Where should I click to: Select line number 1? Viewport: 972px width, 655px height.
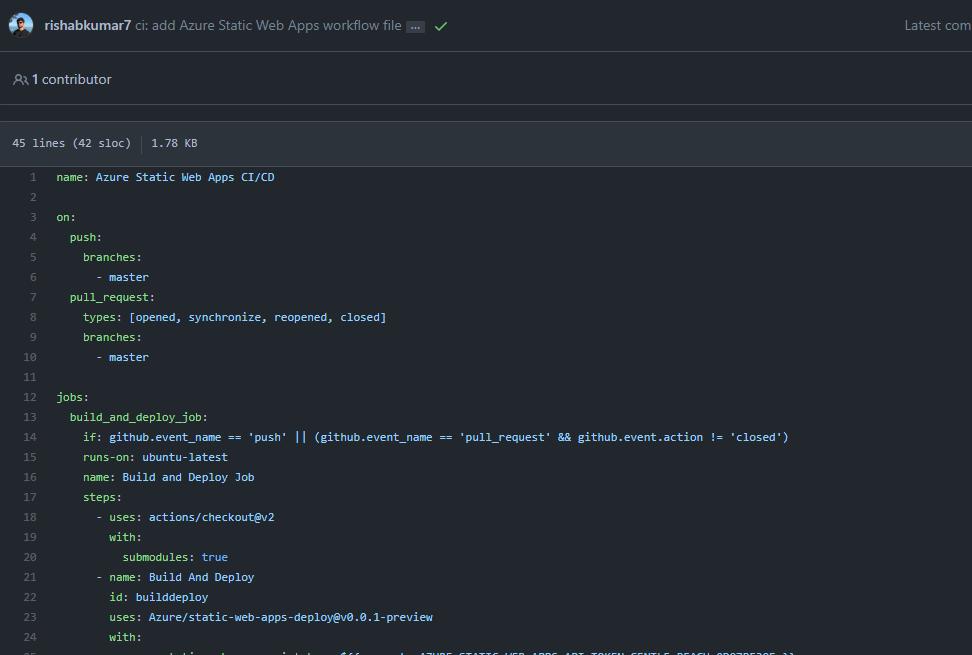(x=33, y=177)
